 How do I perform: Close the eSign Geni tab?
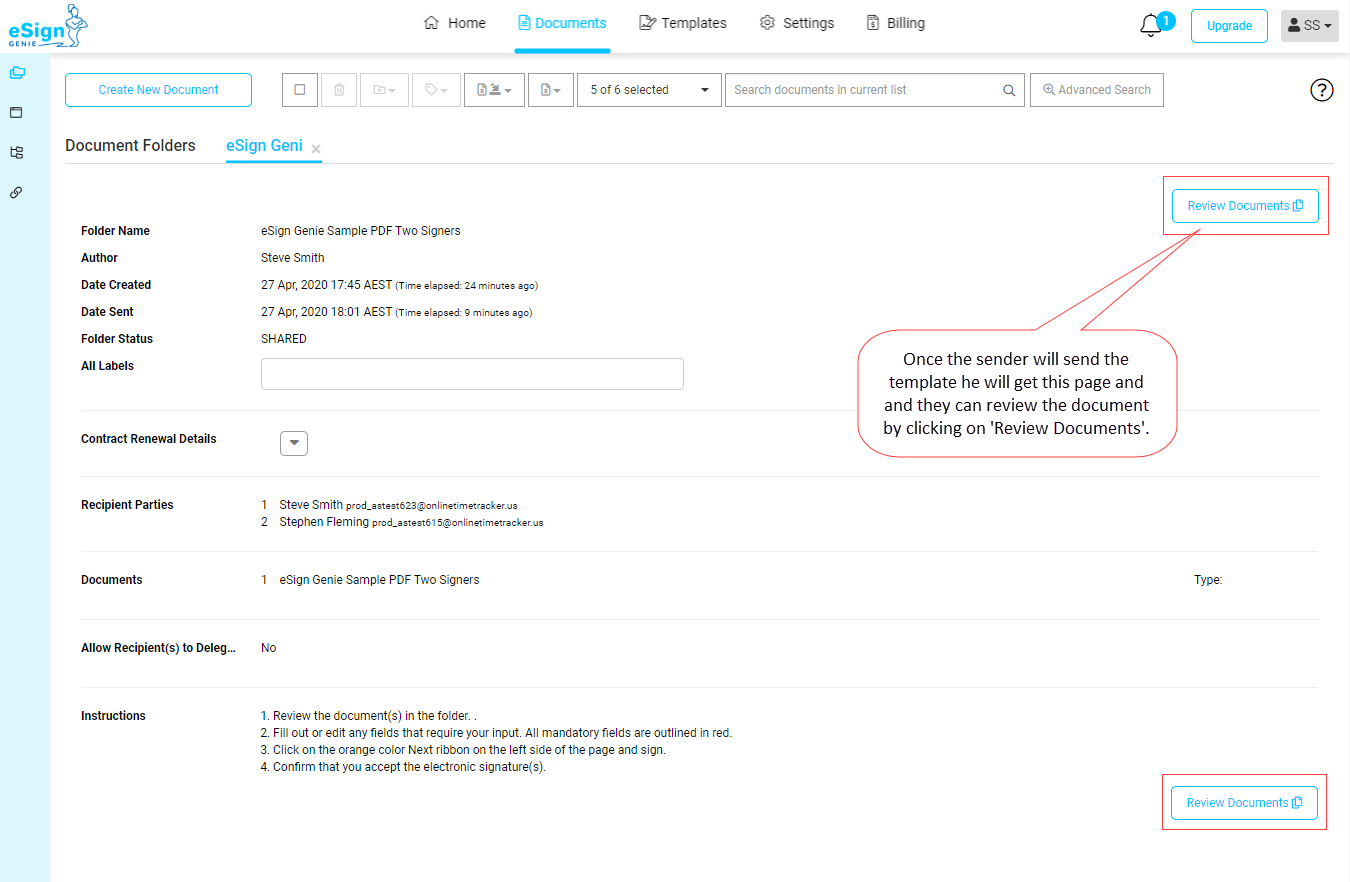316,149
